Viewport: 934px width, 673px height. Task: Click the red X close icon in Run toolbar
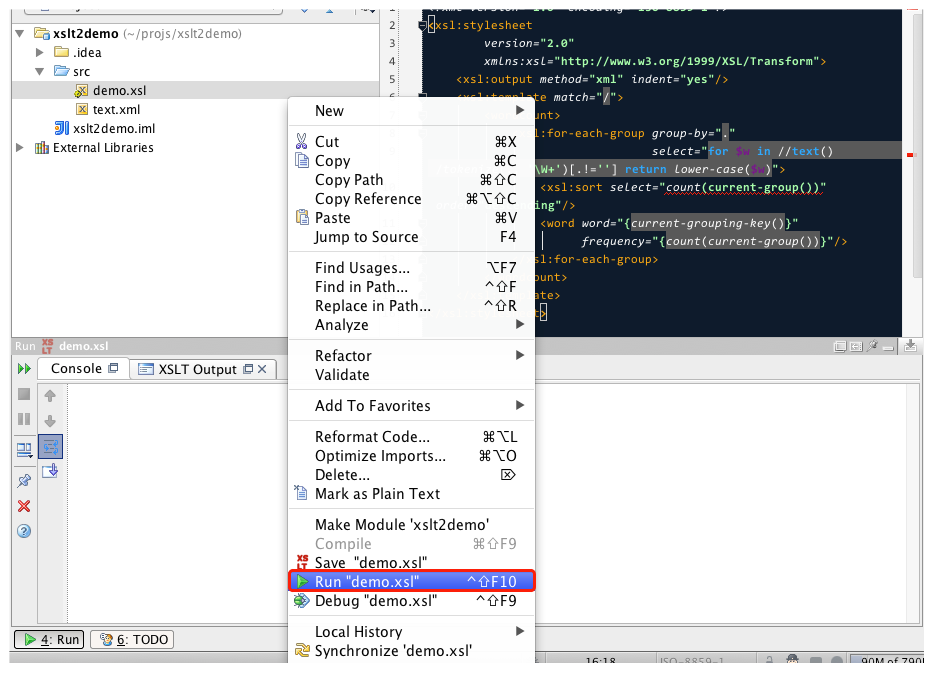pyautogui.click(x=24, y=506)
